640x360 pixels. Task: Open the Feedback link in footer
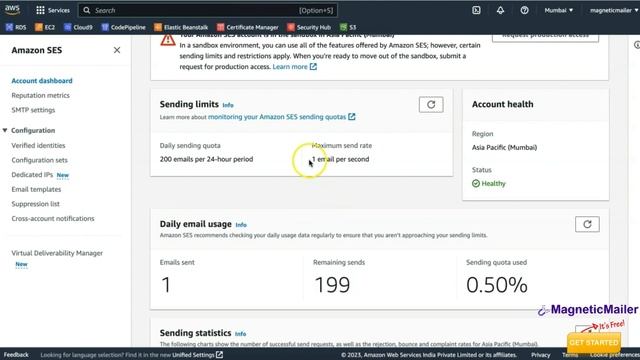click(x=16, y=355)
